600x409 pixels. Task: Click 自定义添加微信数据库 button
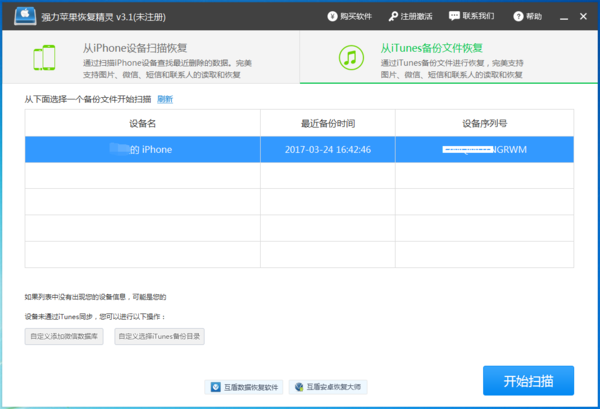64,336
